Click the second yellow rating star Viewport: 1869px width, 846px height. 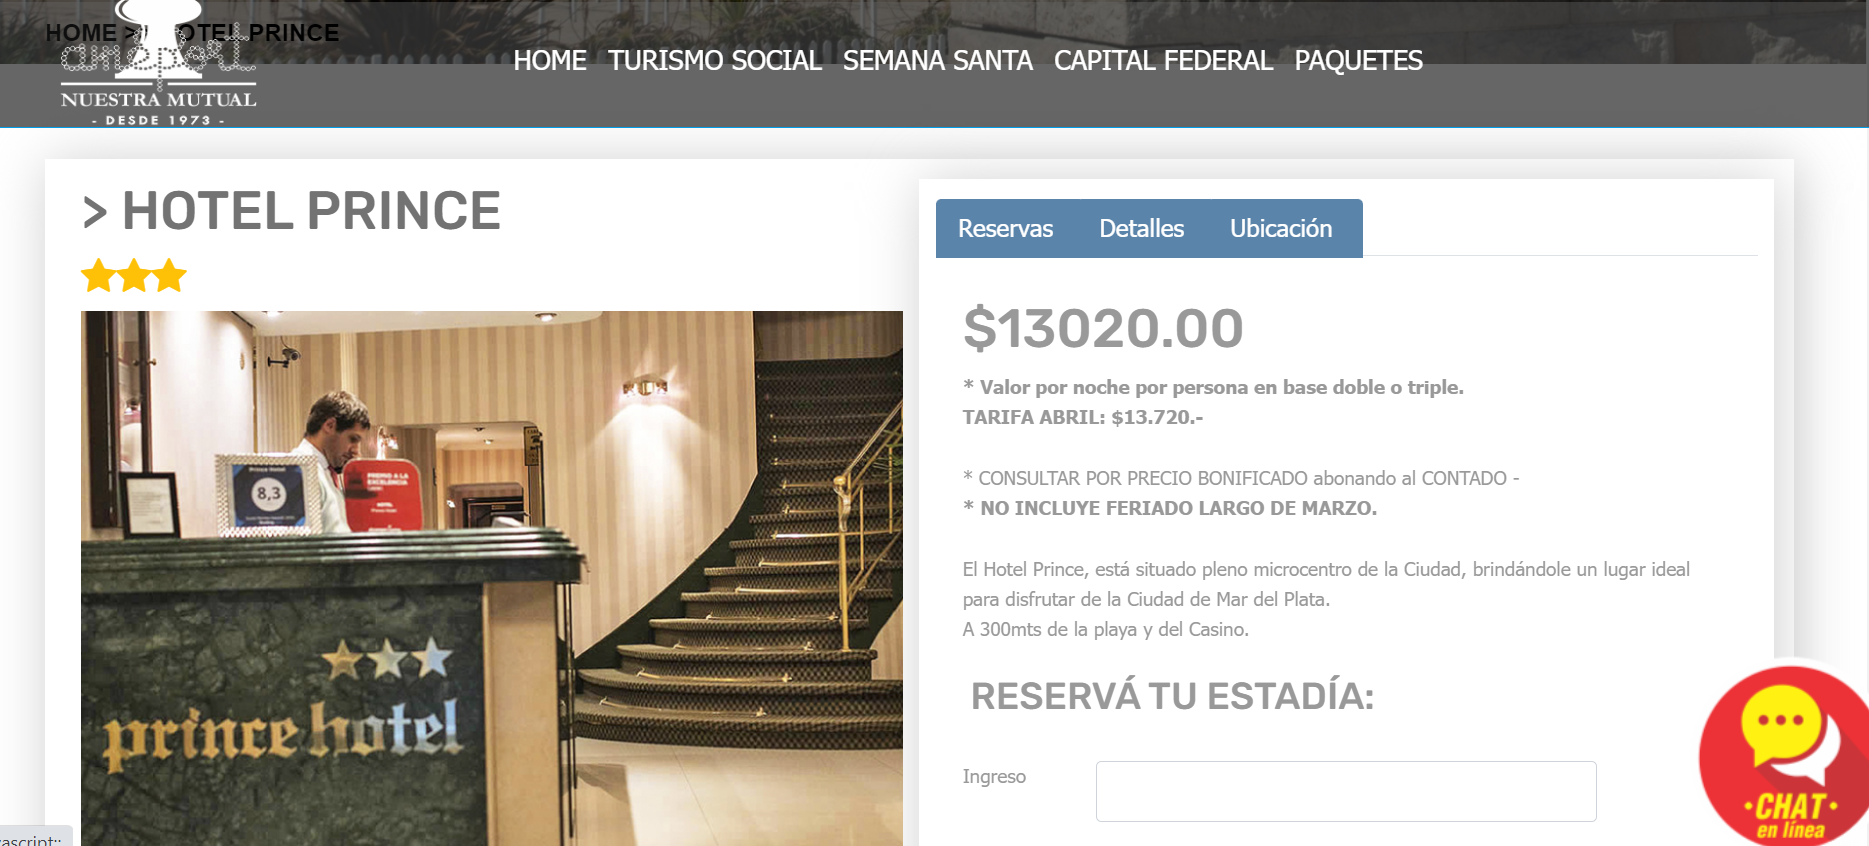coord(134,275)
